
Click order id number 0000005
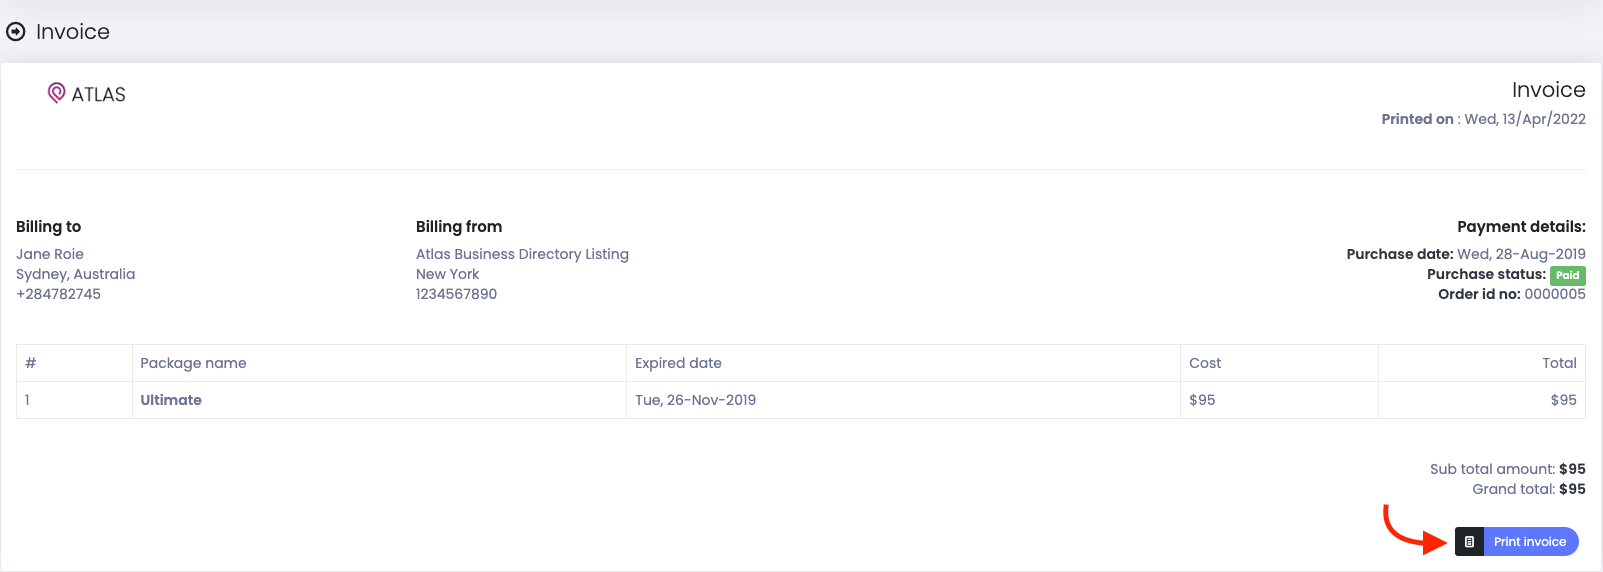[x=1555, y=294]
